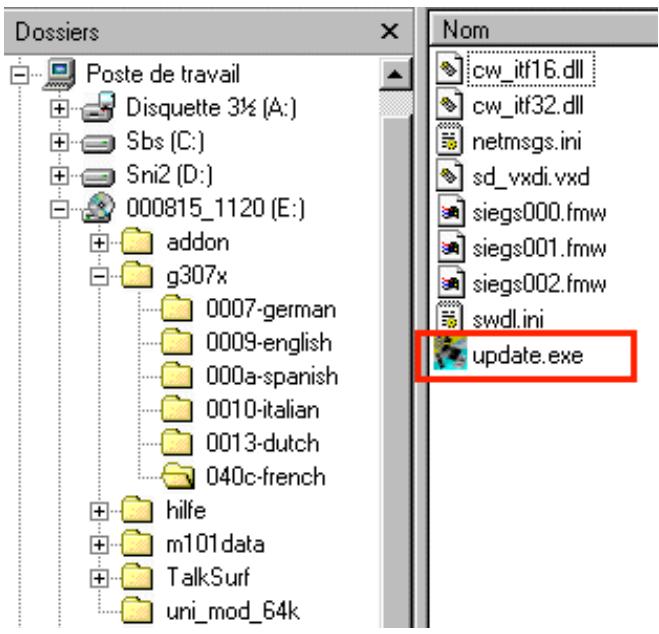
Task: Expand the Sni2 (D:) drive node
Action: click(59, 176)
